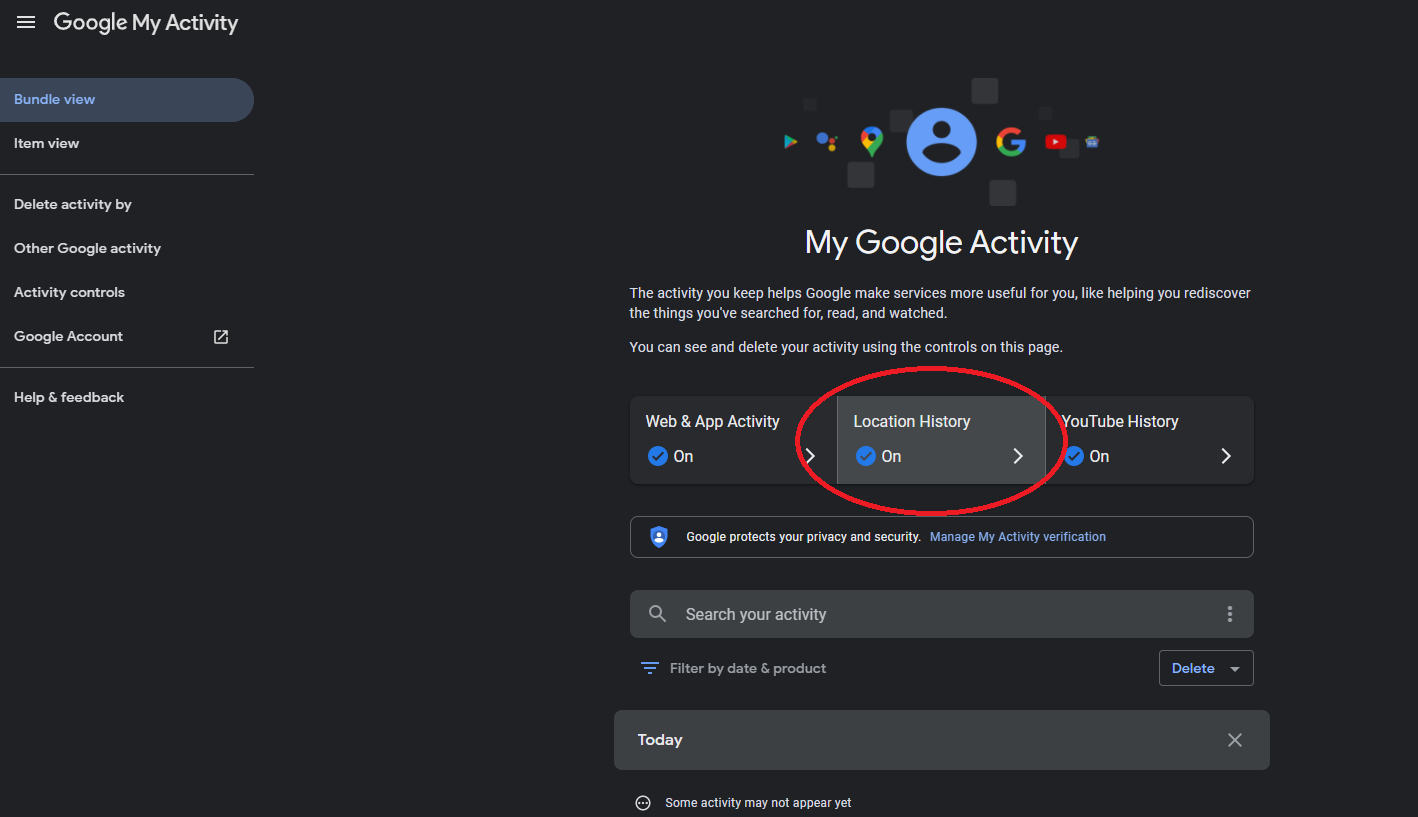Click 'Some activity may not appear yet' text
1418x817 pixels.
759,803
